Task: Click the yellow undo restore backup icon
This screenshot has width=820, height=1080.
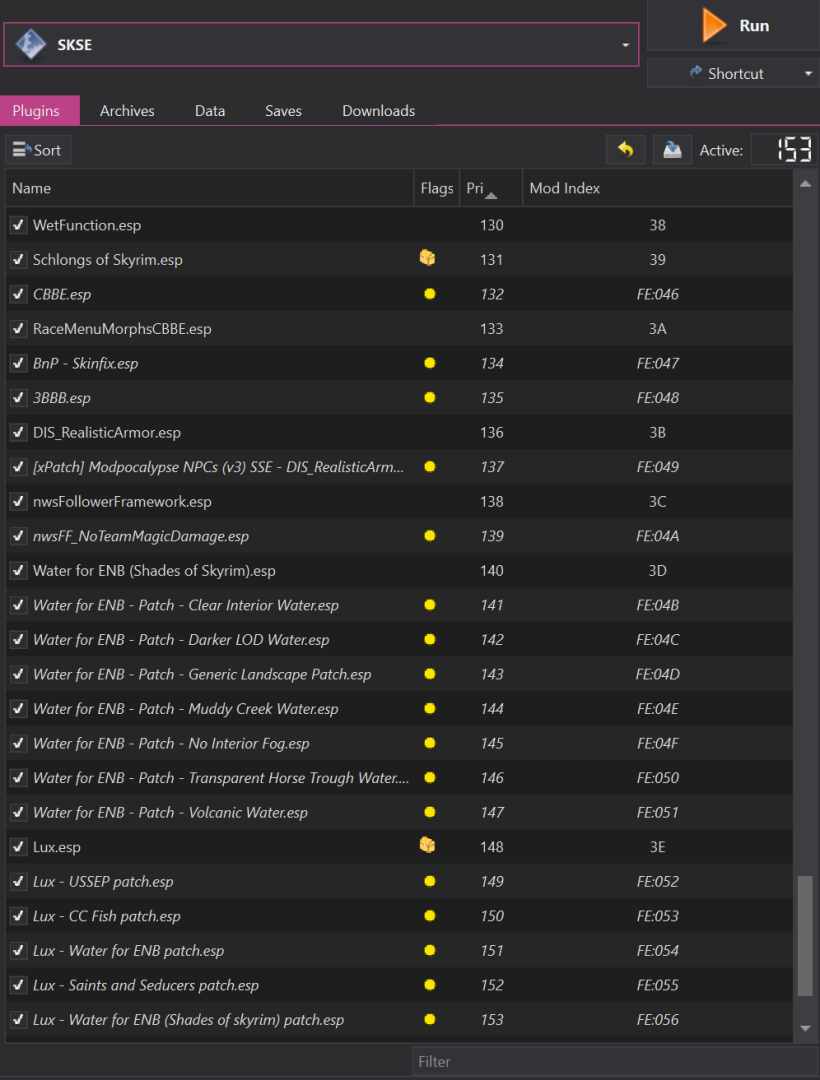Action: (625, 149)
